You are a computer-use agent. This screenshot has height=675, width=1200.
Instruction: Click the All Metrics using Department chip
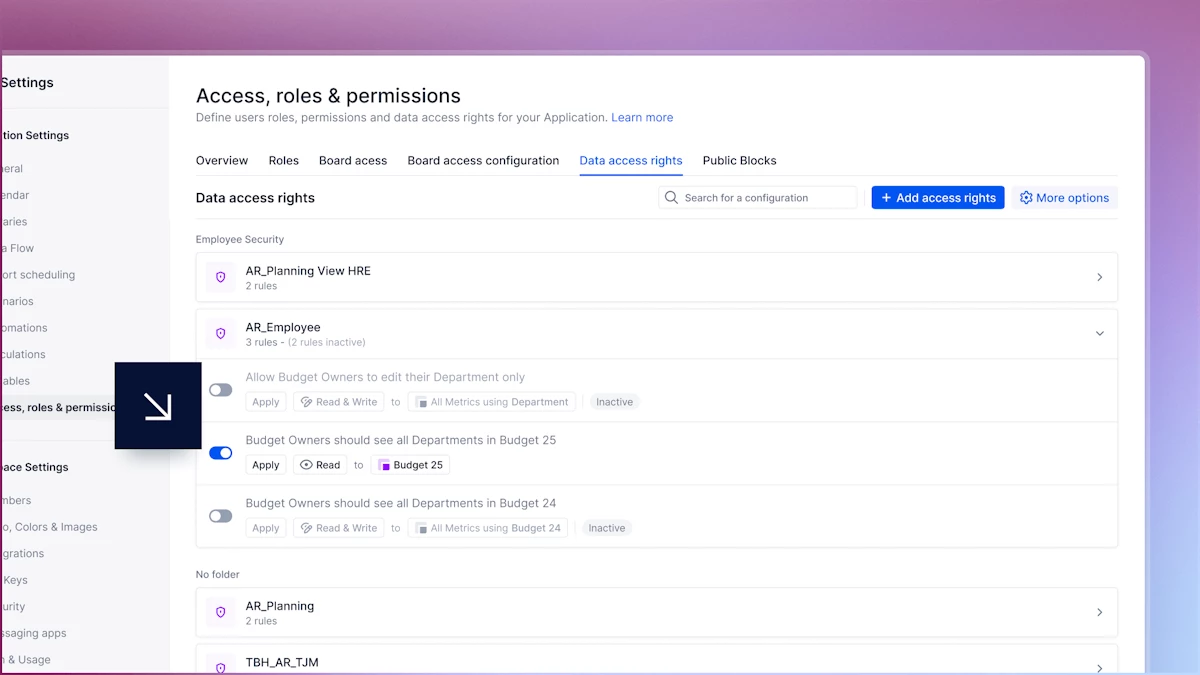tap(492, 402)
